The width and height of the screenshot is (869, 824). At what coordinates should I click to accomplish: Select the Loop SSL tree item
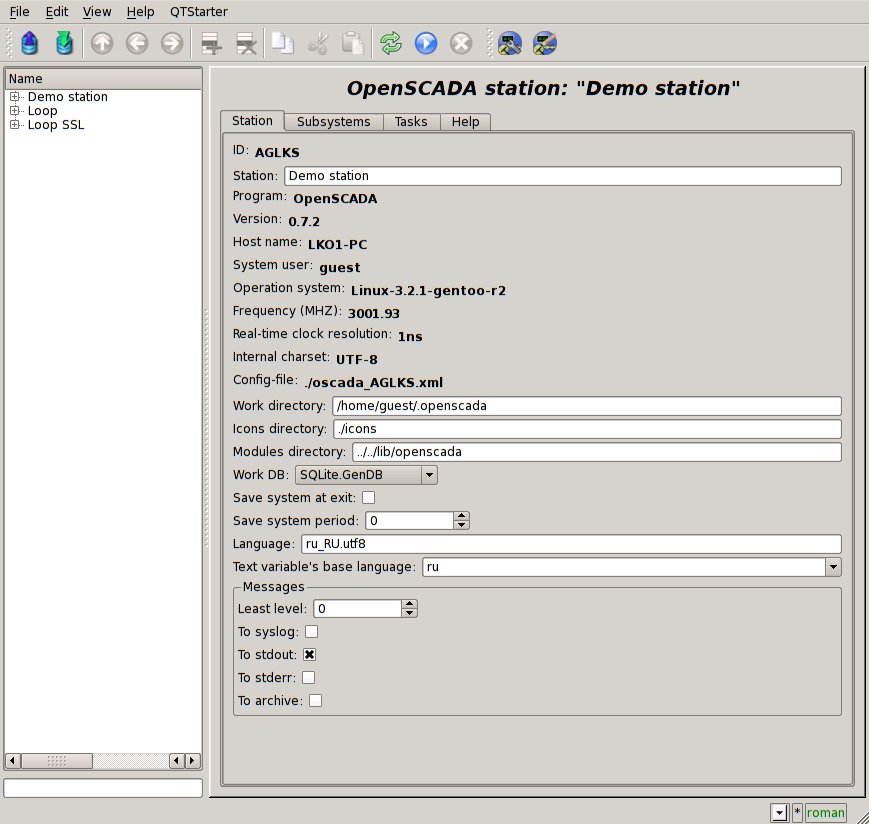[x=56, y=125]
